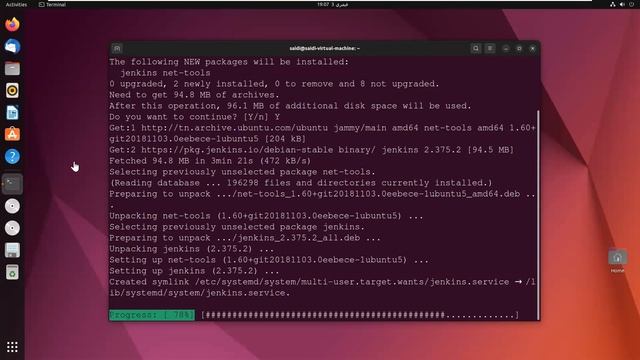
Task: Click the terminal vertical scrollbar
Action: coord(538,214)
